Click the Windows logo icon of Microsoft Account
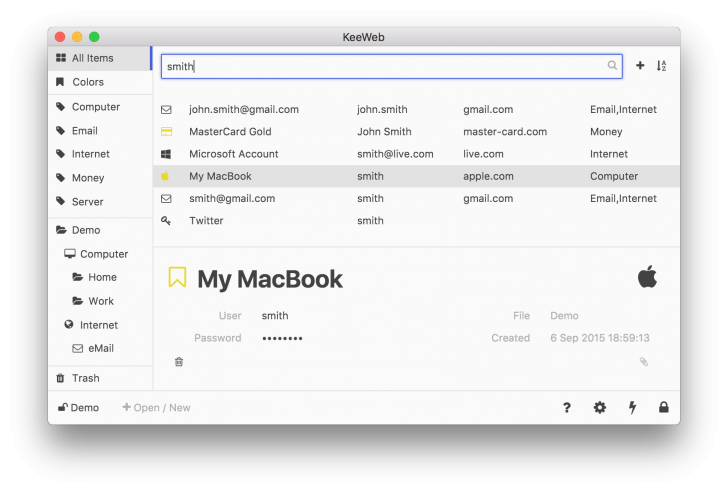Image resolution: width=728 pixels, height=493 pixels. pyautogui.click(x=166, y=154)
